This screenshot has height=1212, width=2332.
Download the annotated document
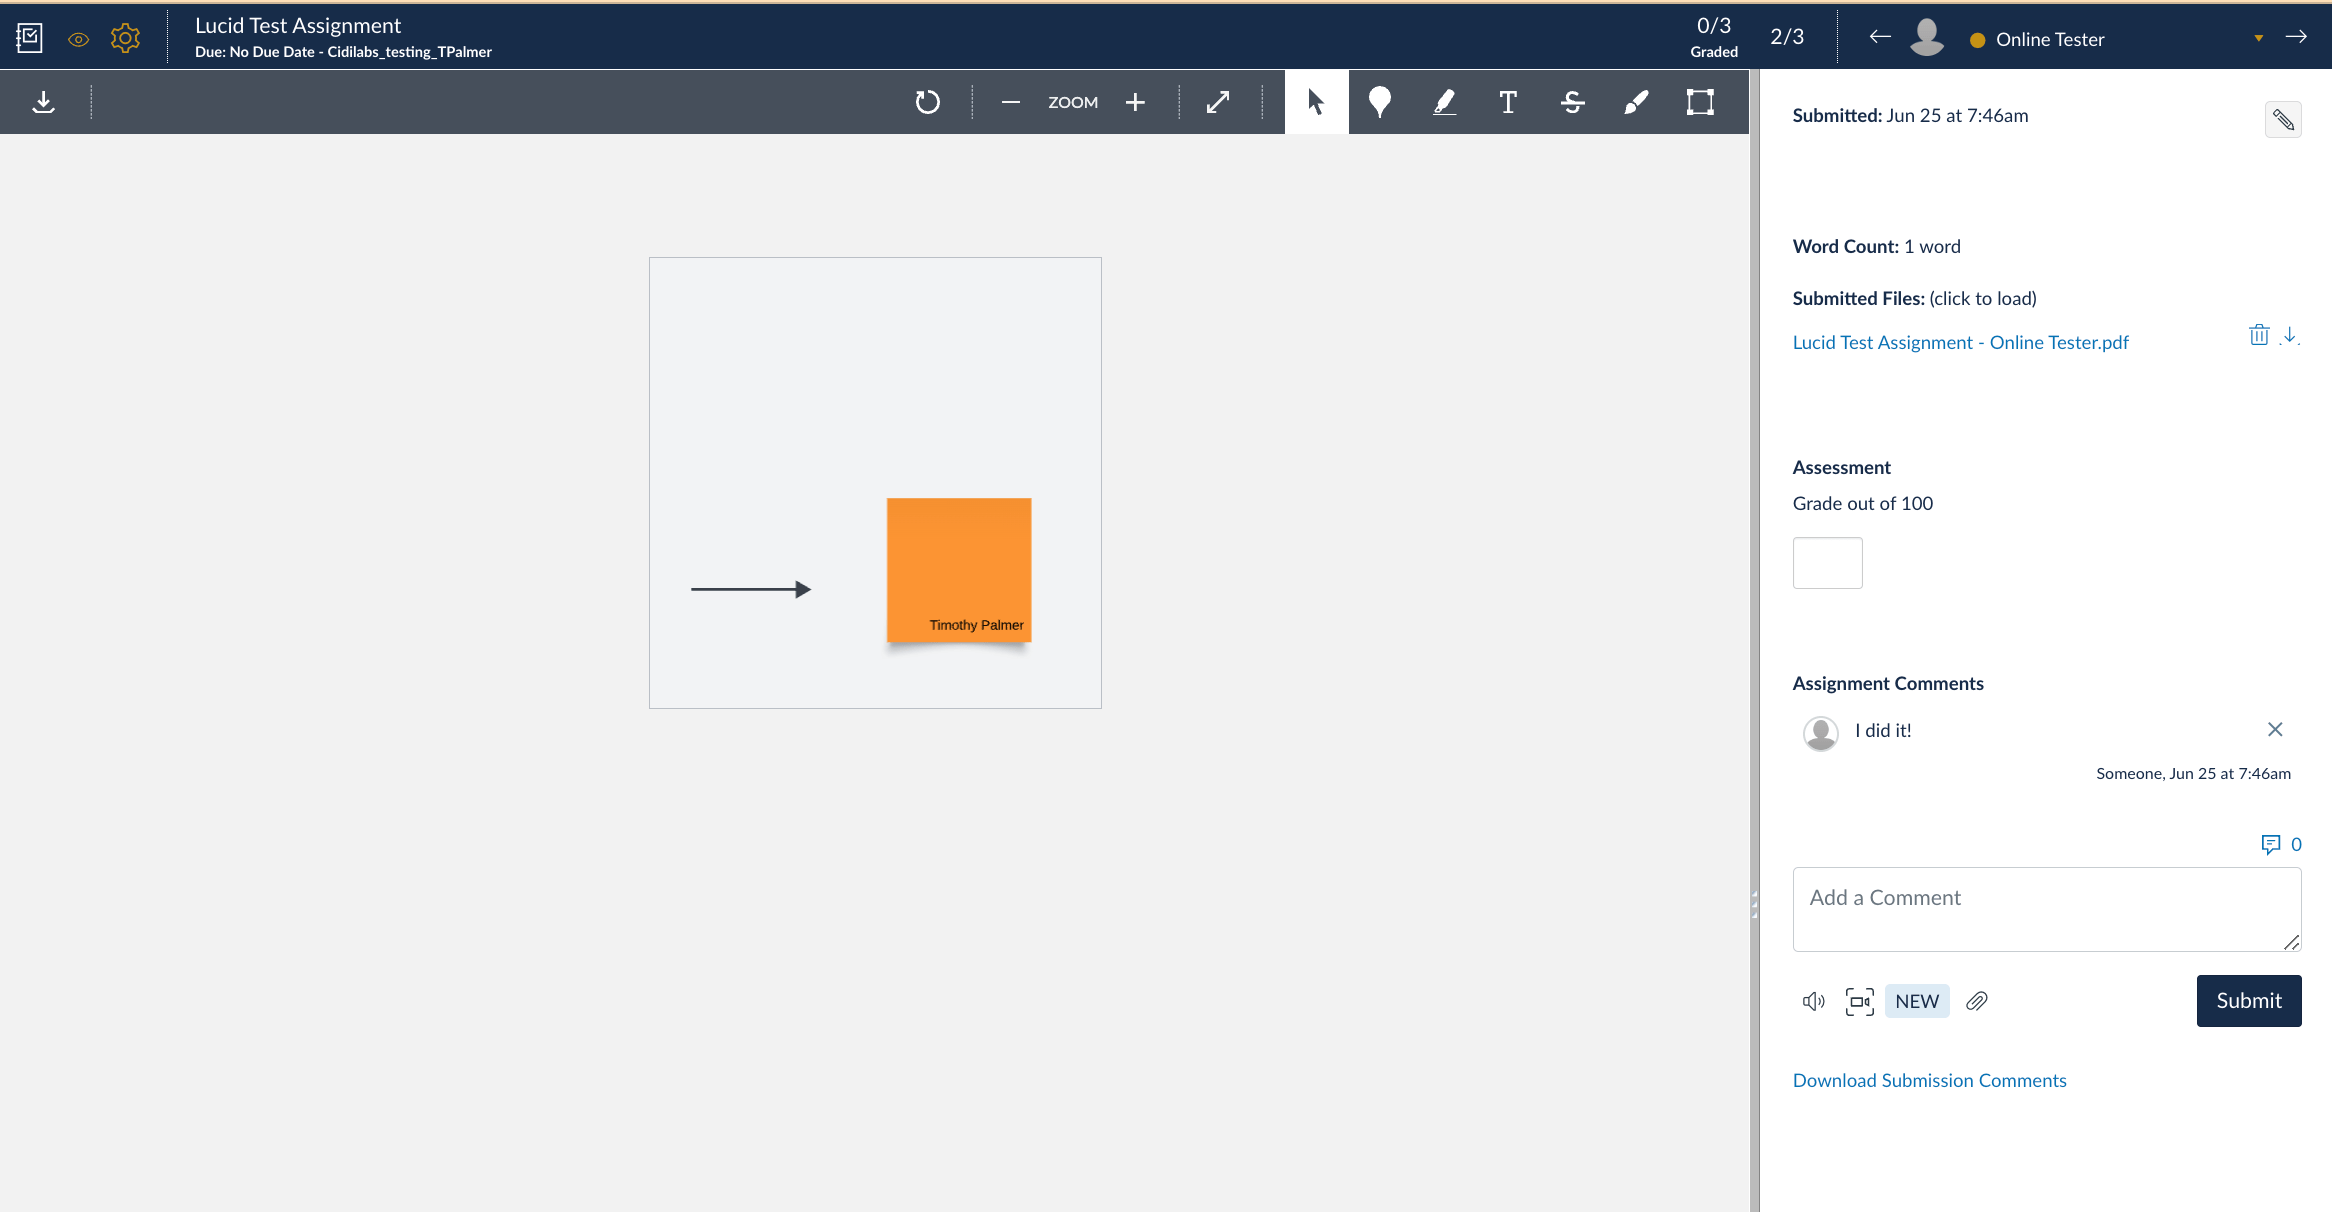43,102
